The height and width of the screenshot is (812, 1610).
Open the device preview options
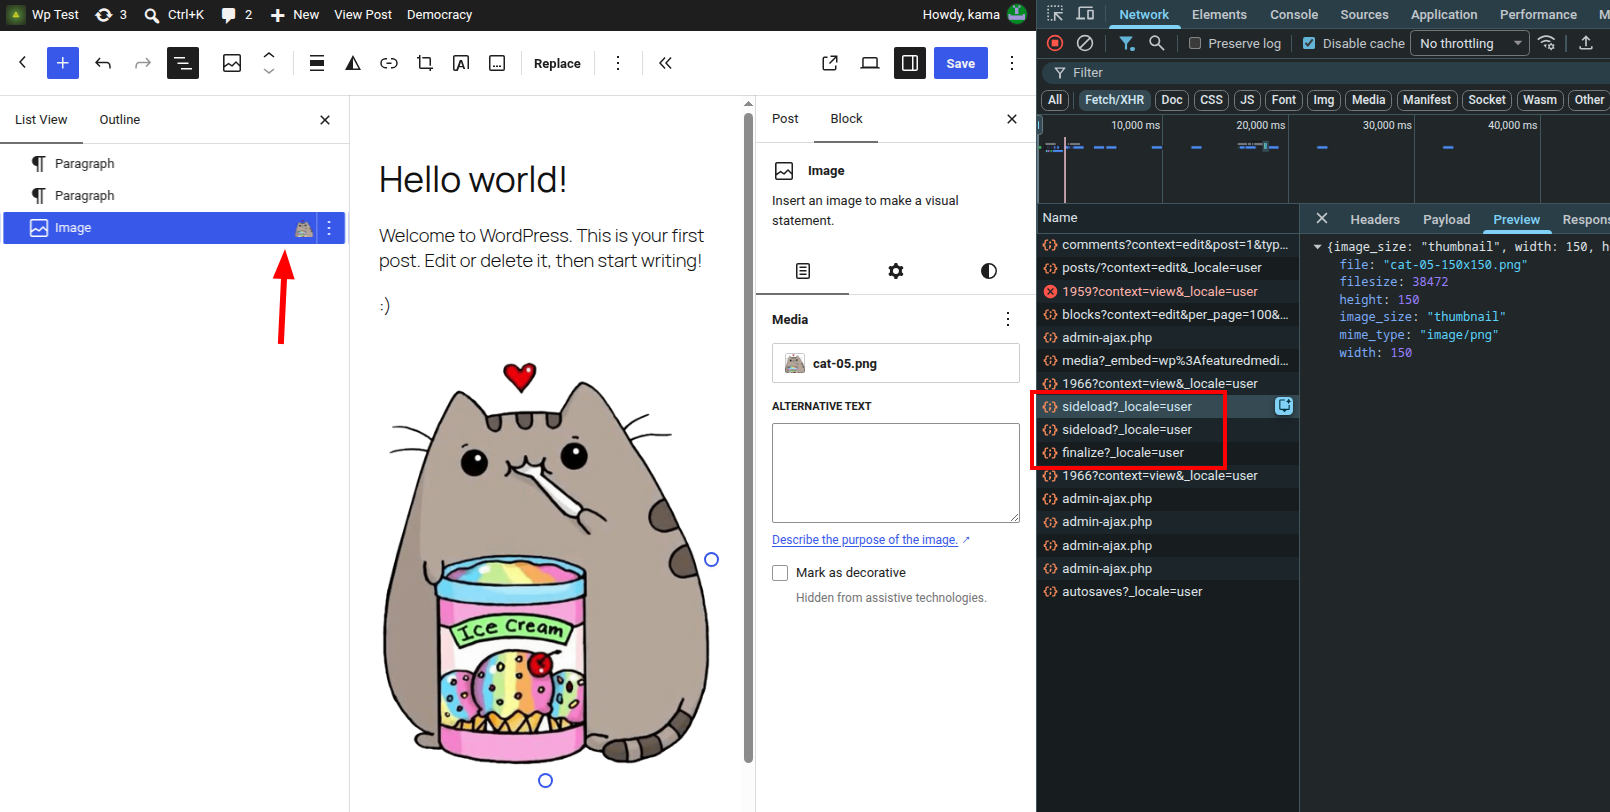point(870,63)
